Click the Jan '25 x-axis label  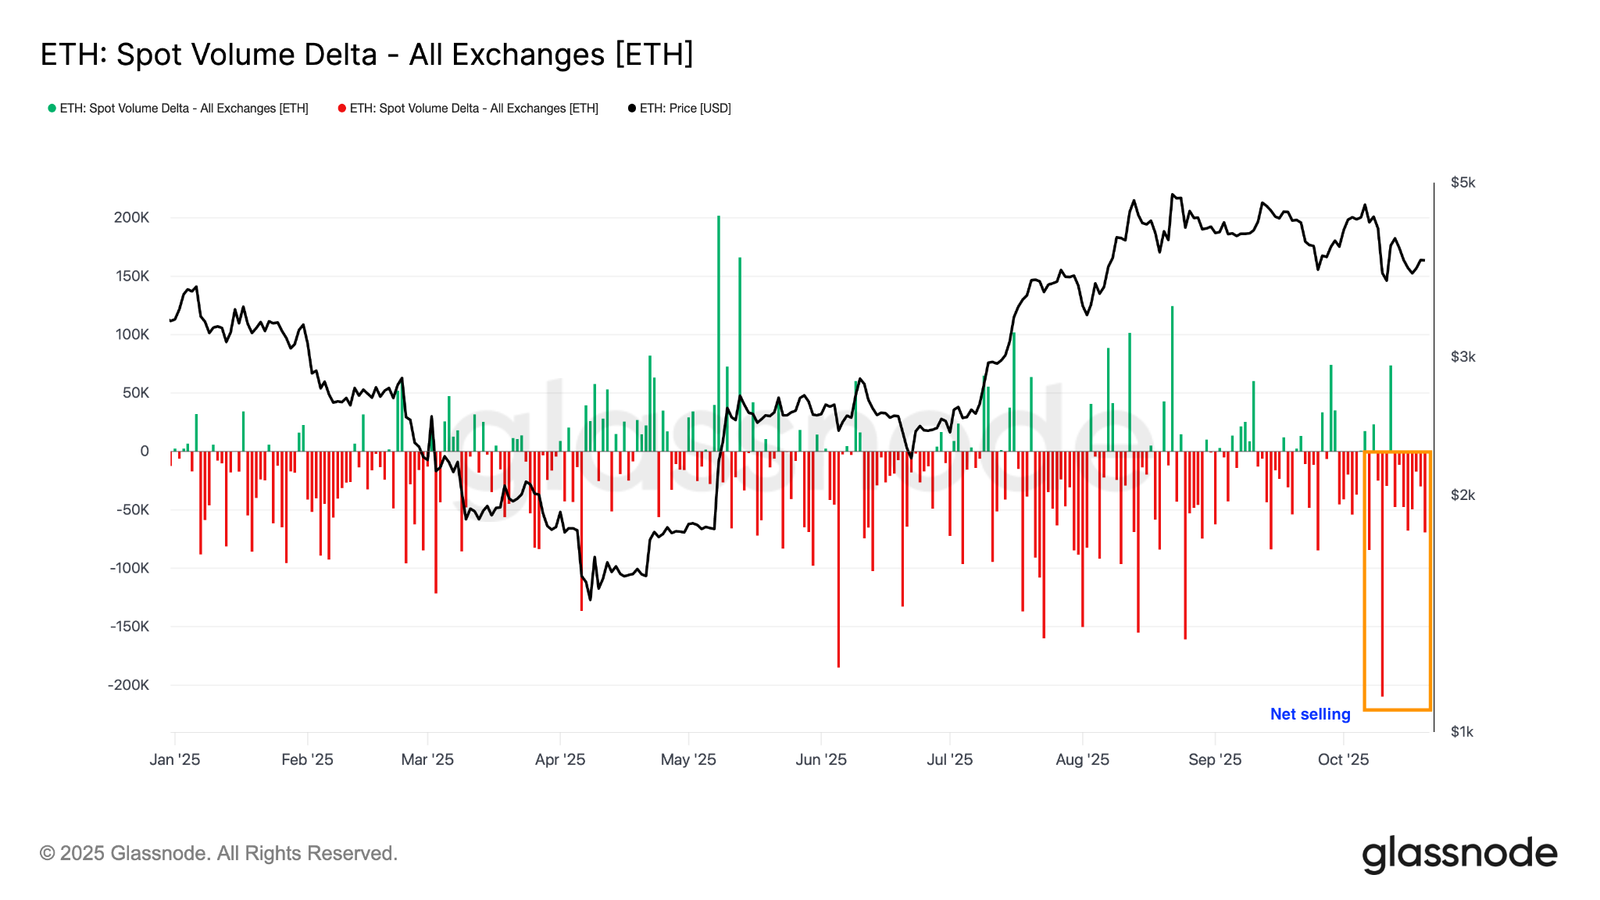(175, 759)
